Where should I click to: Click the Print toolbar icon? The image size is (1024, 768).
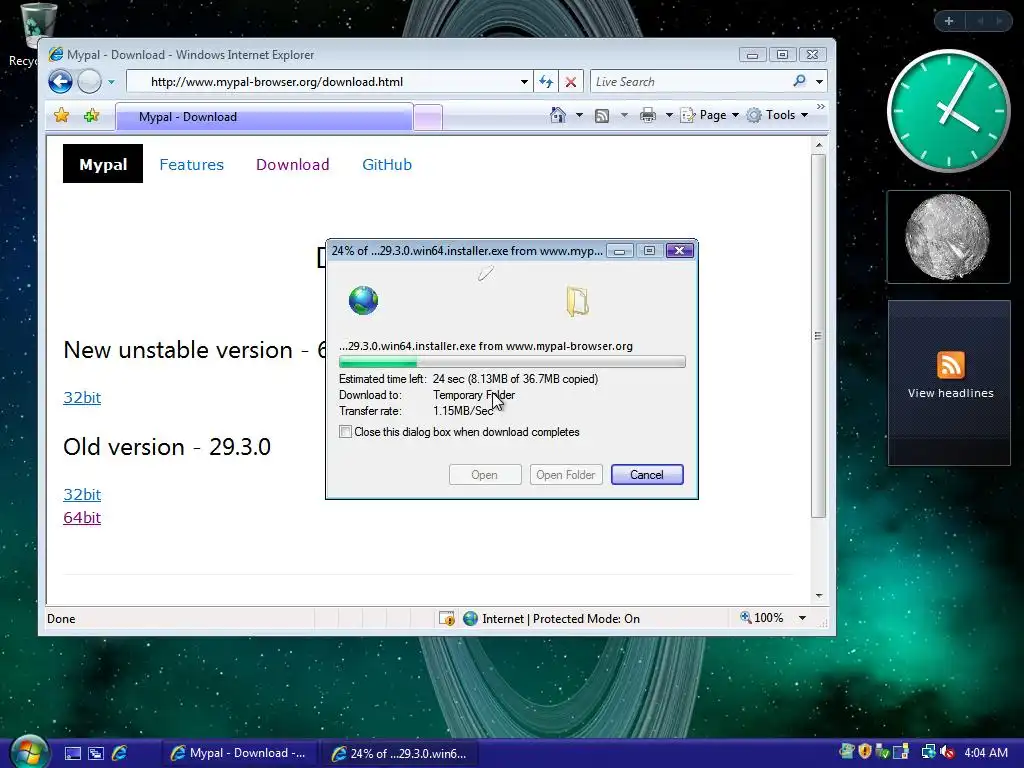(x=647, y=116)
